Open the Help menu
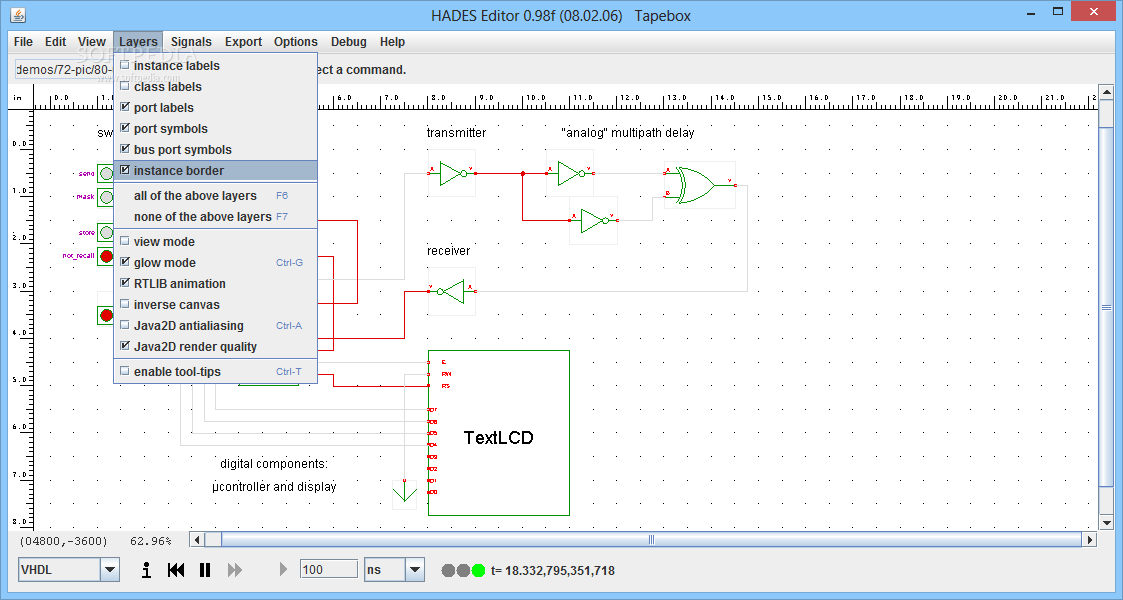Image resolution: width=1123 pixels, height=600 pixels. 392,42
